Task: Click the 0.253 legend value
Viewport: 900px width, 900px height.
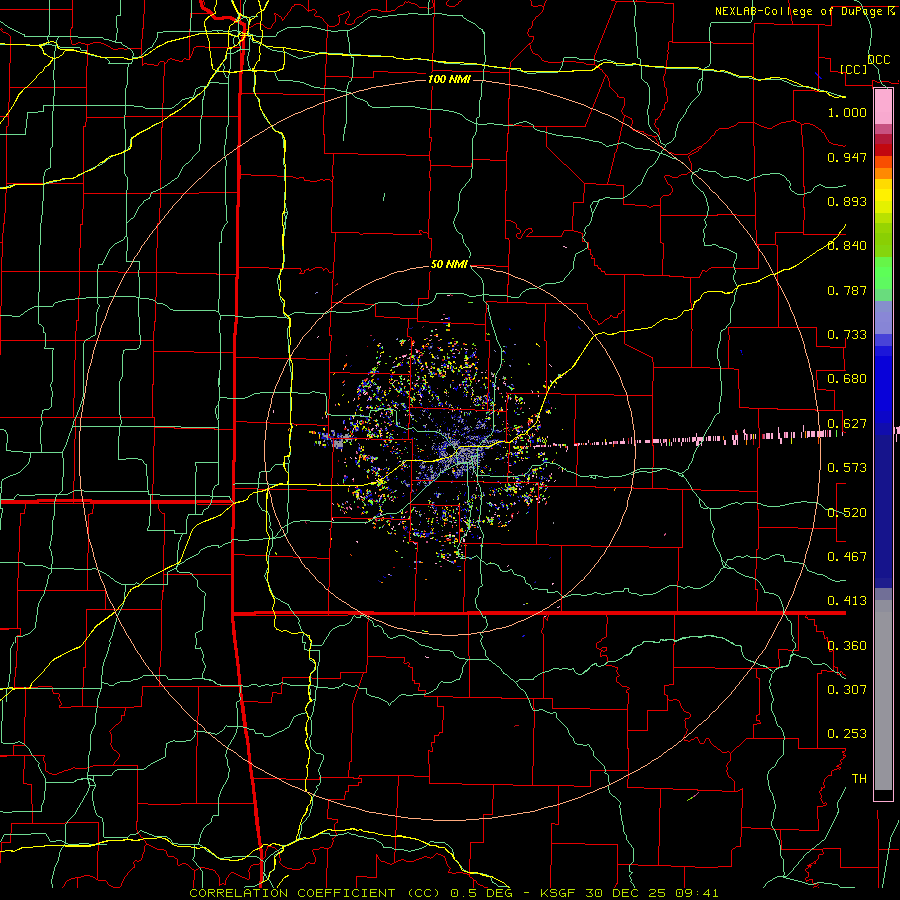Action: click(847, 734)
